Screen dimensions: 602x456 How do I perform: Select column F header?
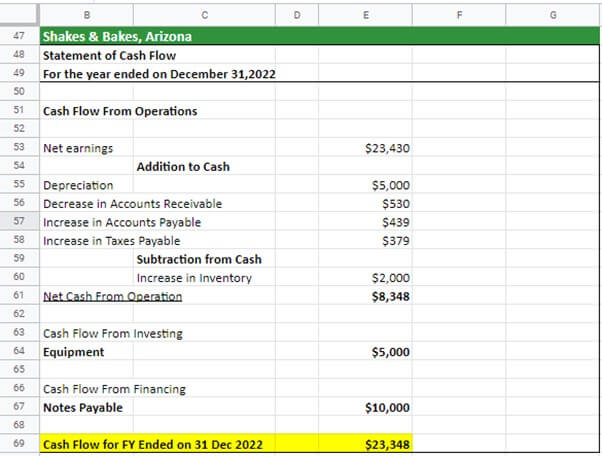click(x=459, y=15)
